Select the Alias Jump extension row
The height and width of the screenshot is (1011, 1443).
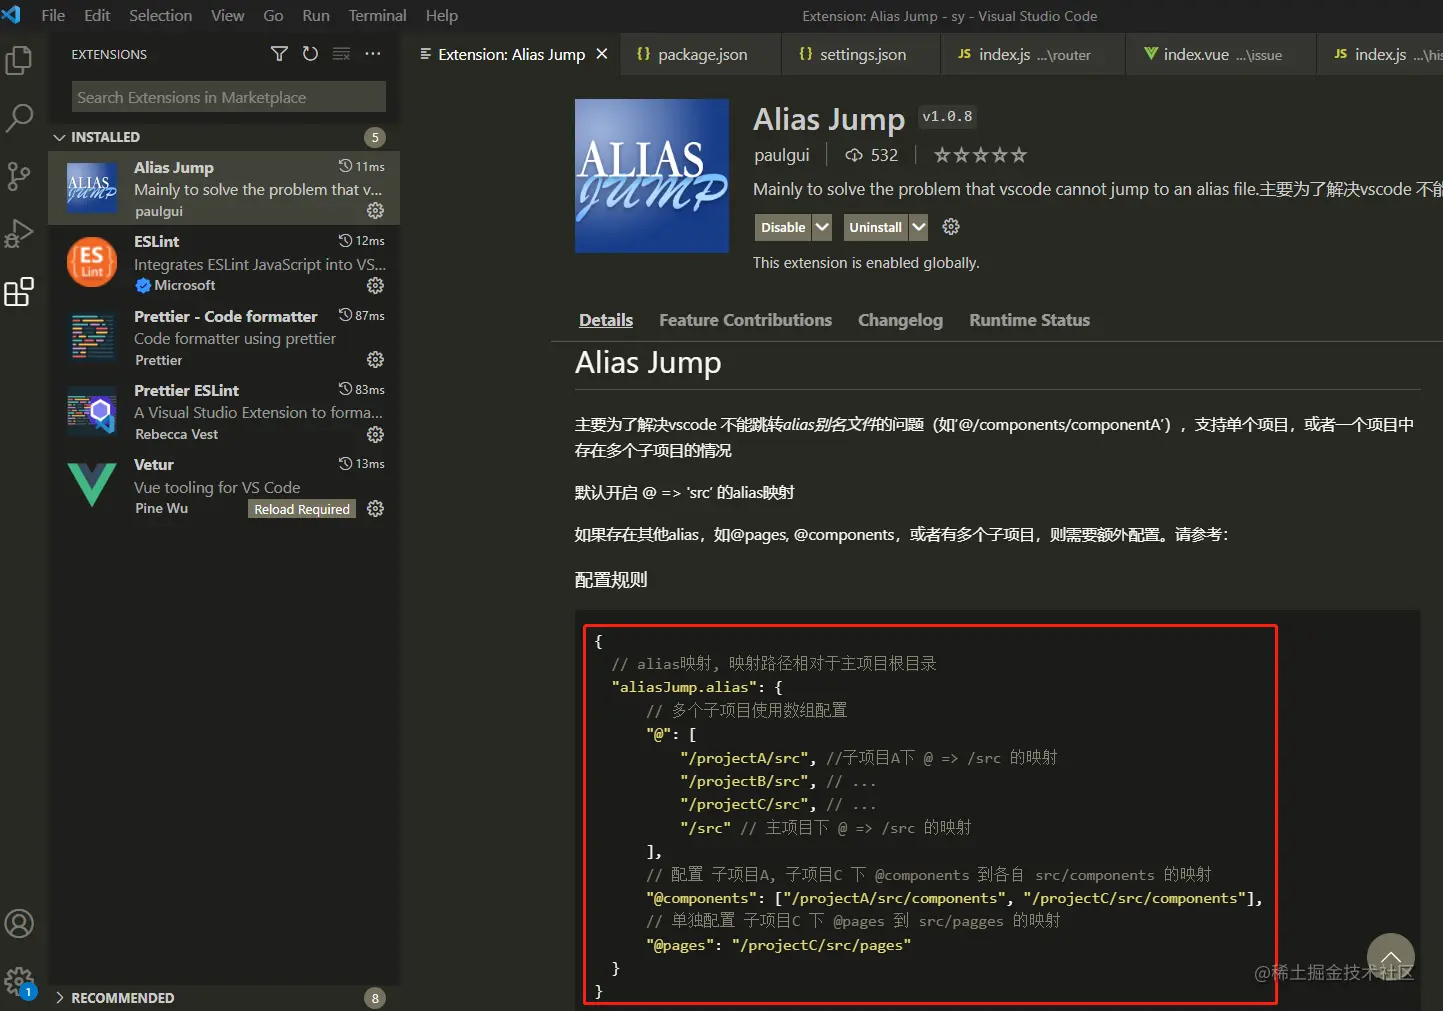click(224, 188)
